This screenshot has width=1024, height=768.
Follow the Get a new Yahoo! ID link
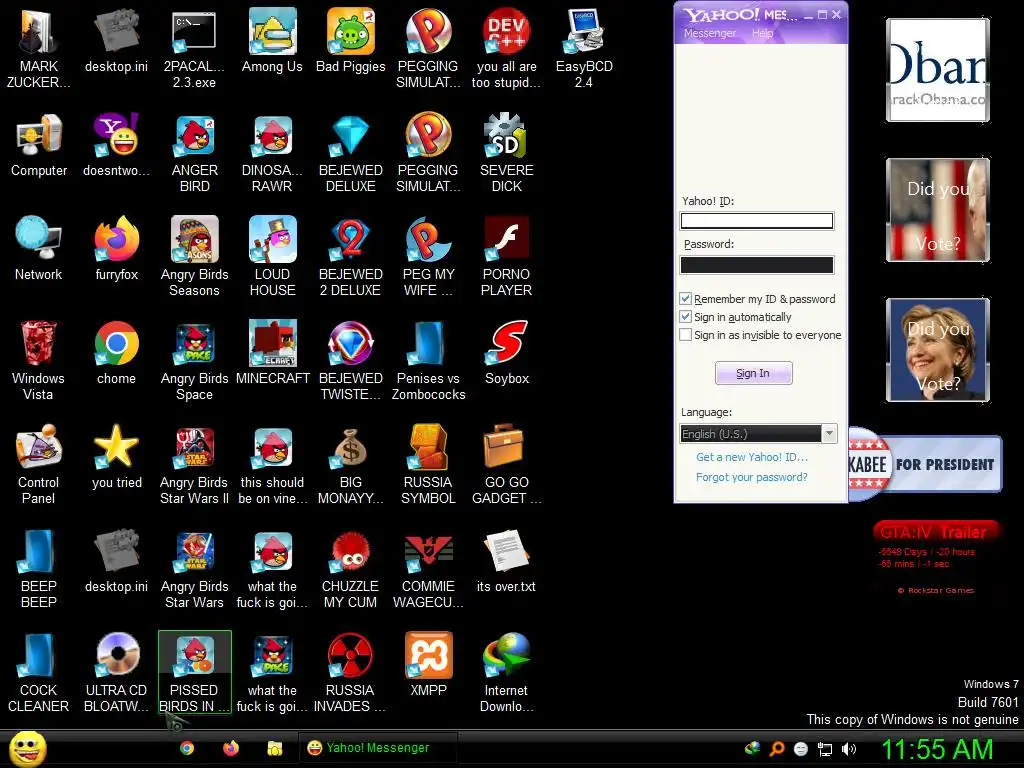[752, 457]
